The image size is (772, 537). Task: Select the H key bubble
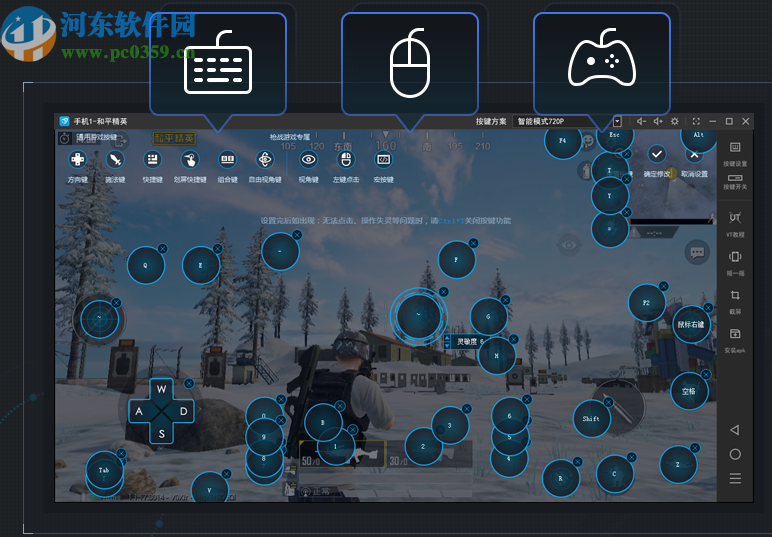[x=497, y=355]
